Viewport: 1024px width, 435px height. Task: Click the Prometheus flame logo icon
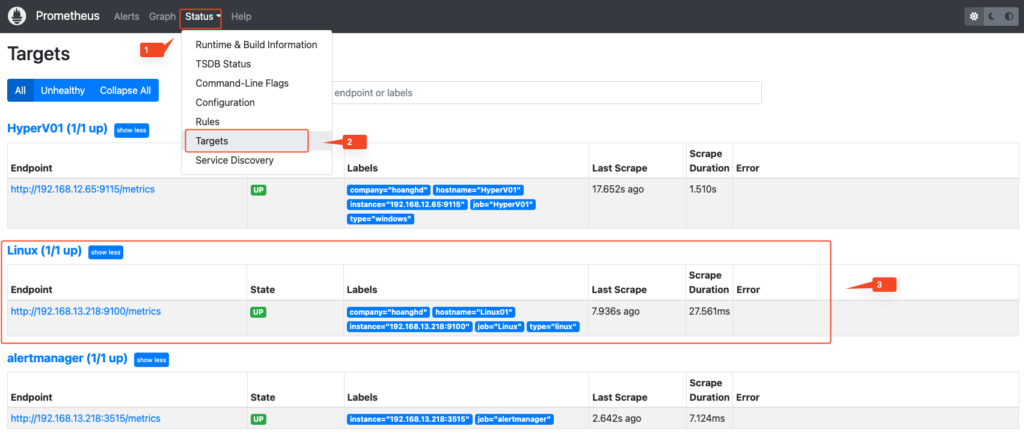click(16, 16)
